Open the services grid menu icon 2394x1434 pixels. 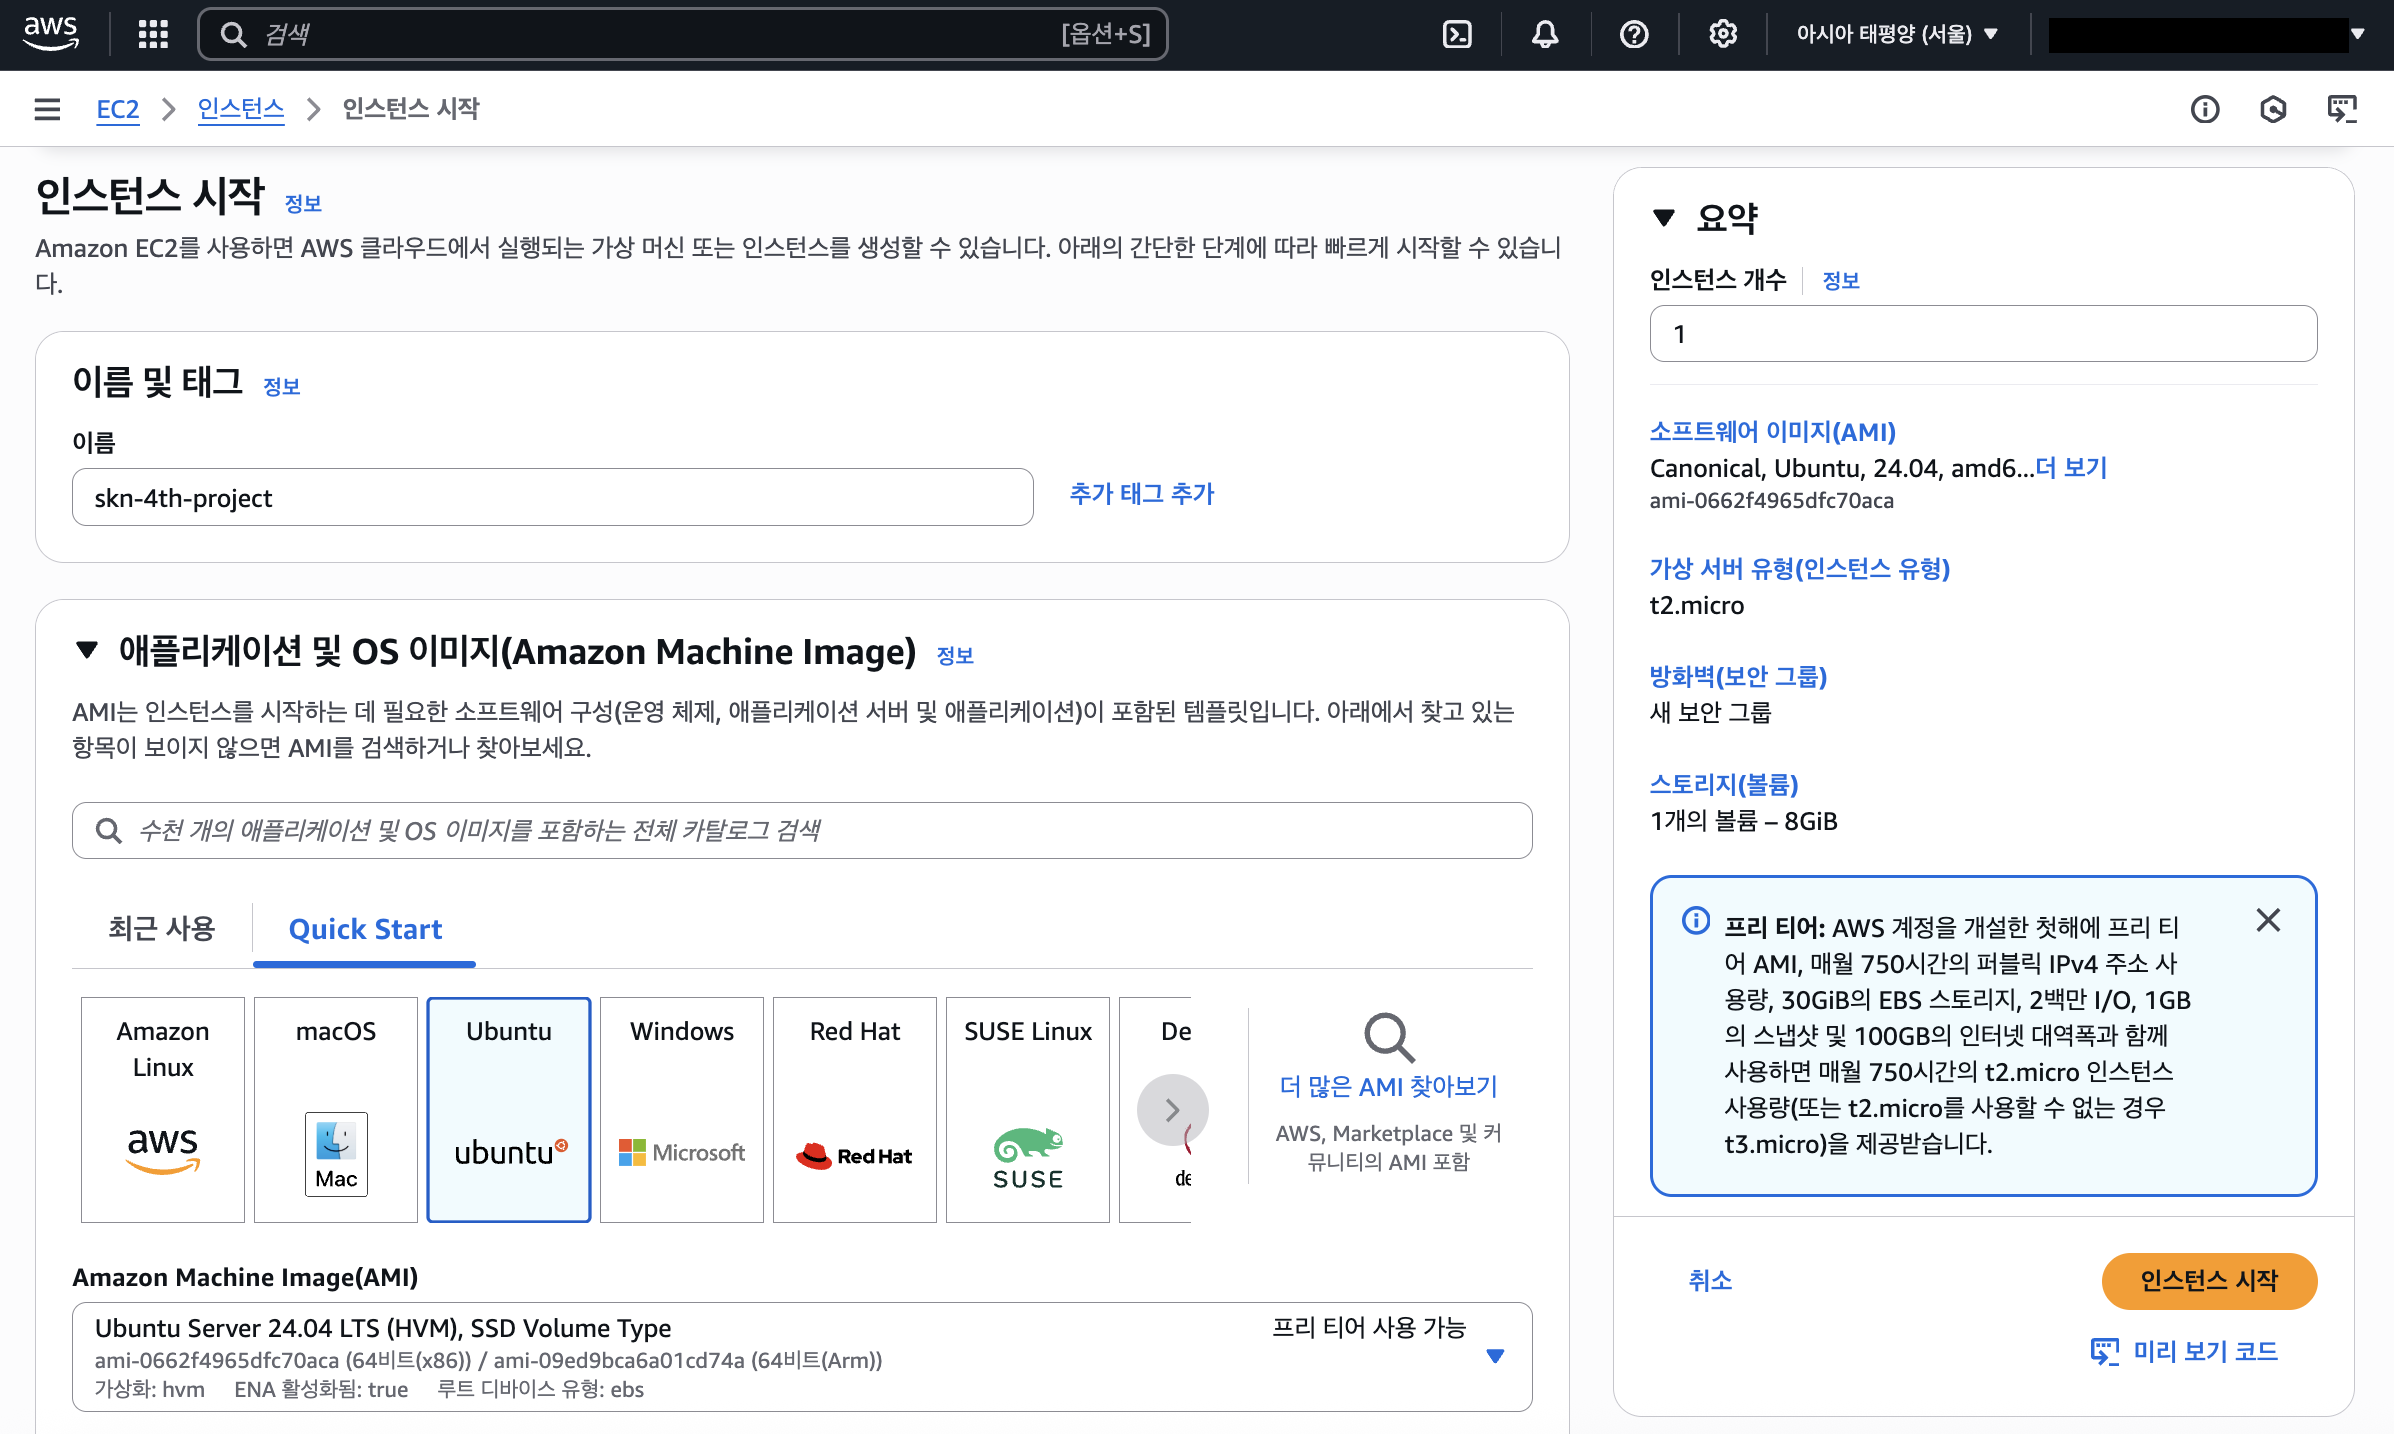153,35
